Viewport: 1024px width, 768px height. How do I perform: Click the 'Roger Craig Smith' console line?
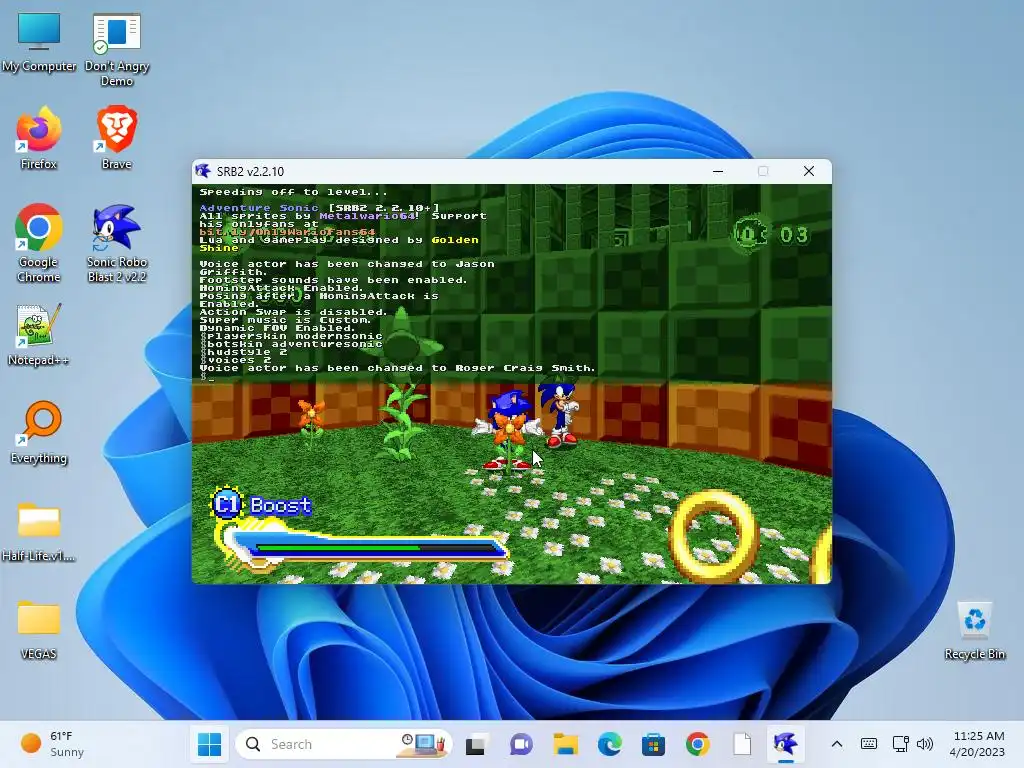[397, 368]
